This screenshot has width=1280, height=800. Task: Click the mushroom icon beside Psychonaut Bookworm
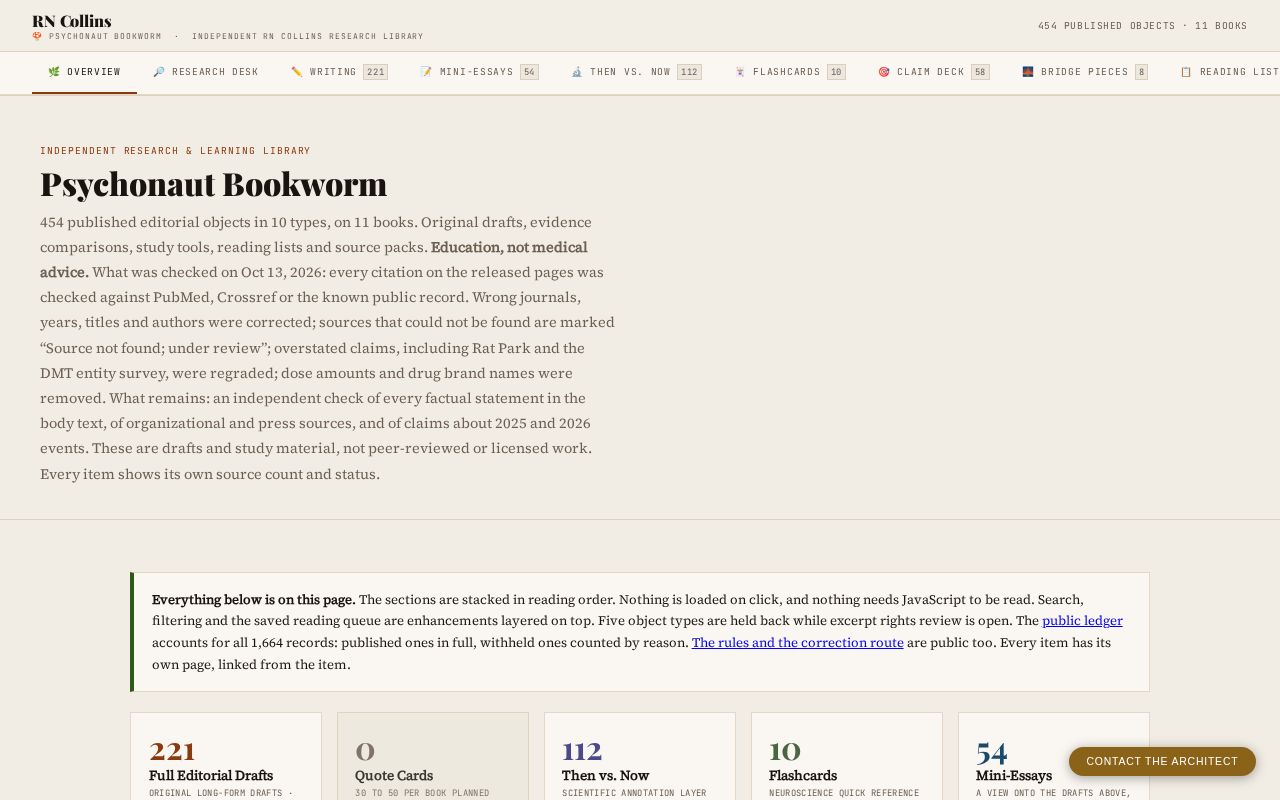tap(37, 36)
